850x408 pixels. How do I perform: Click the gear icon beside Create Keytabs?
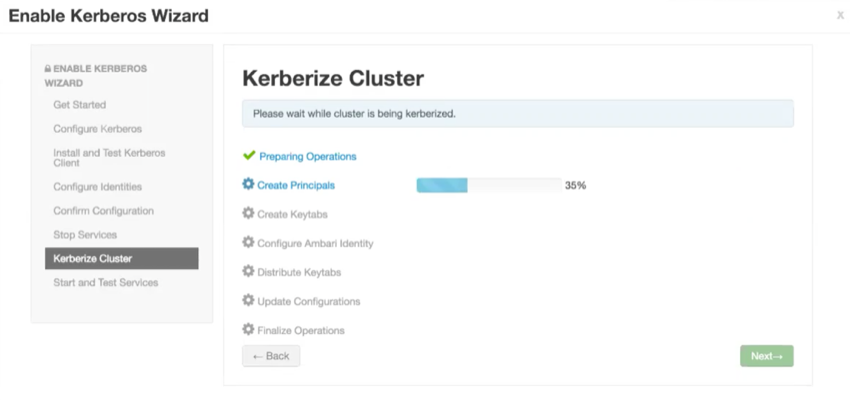(248, 213)
